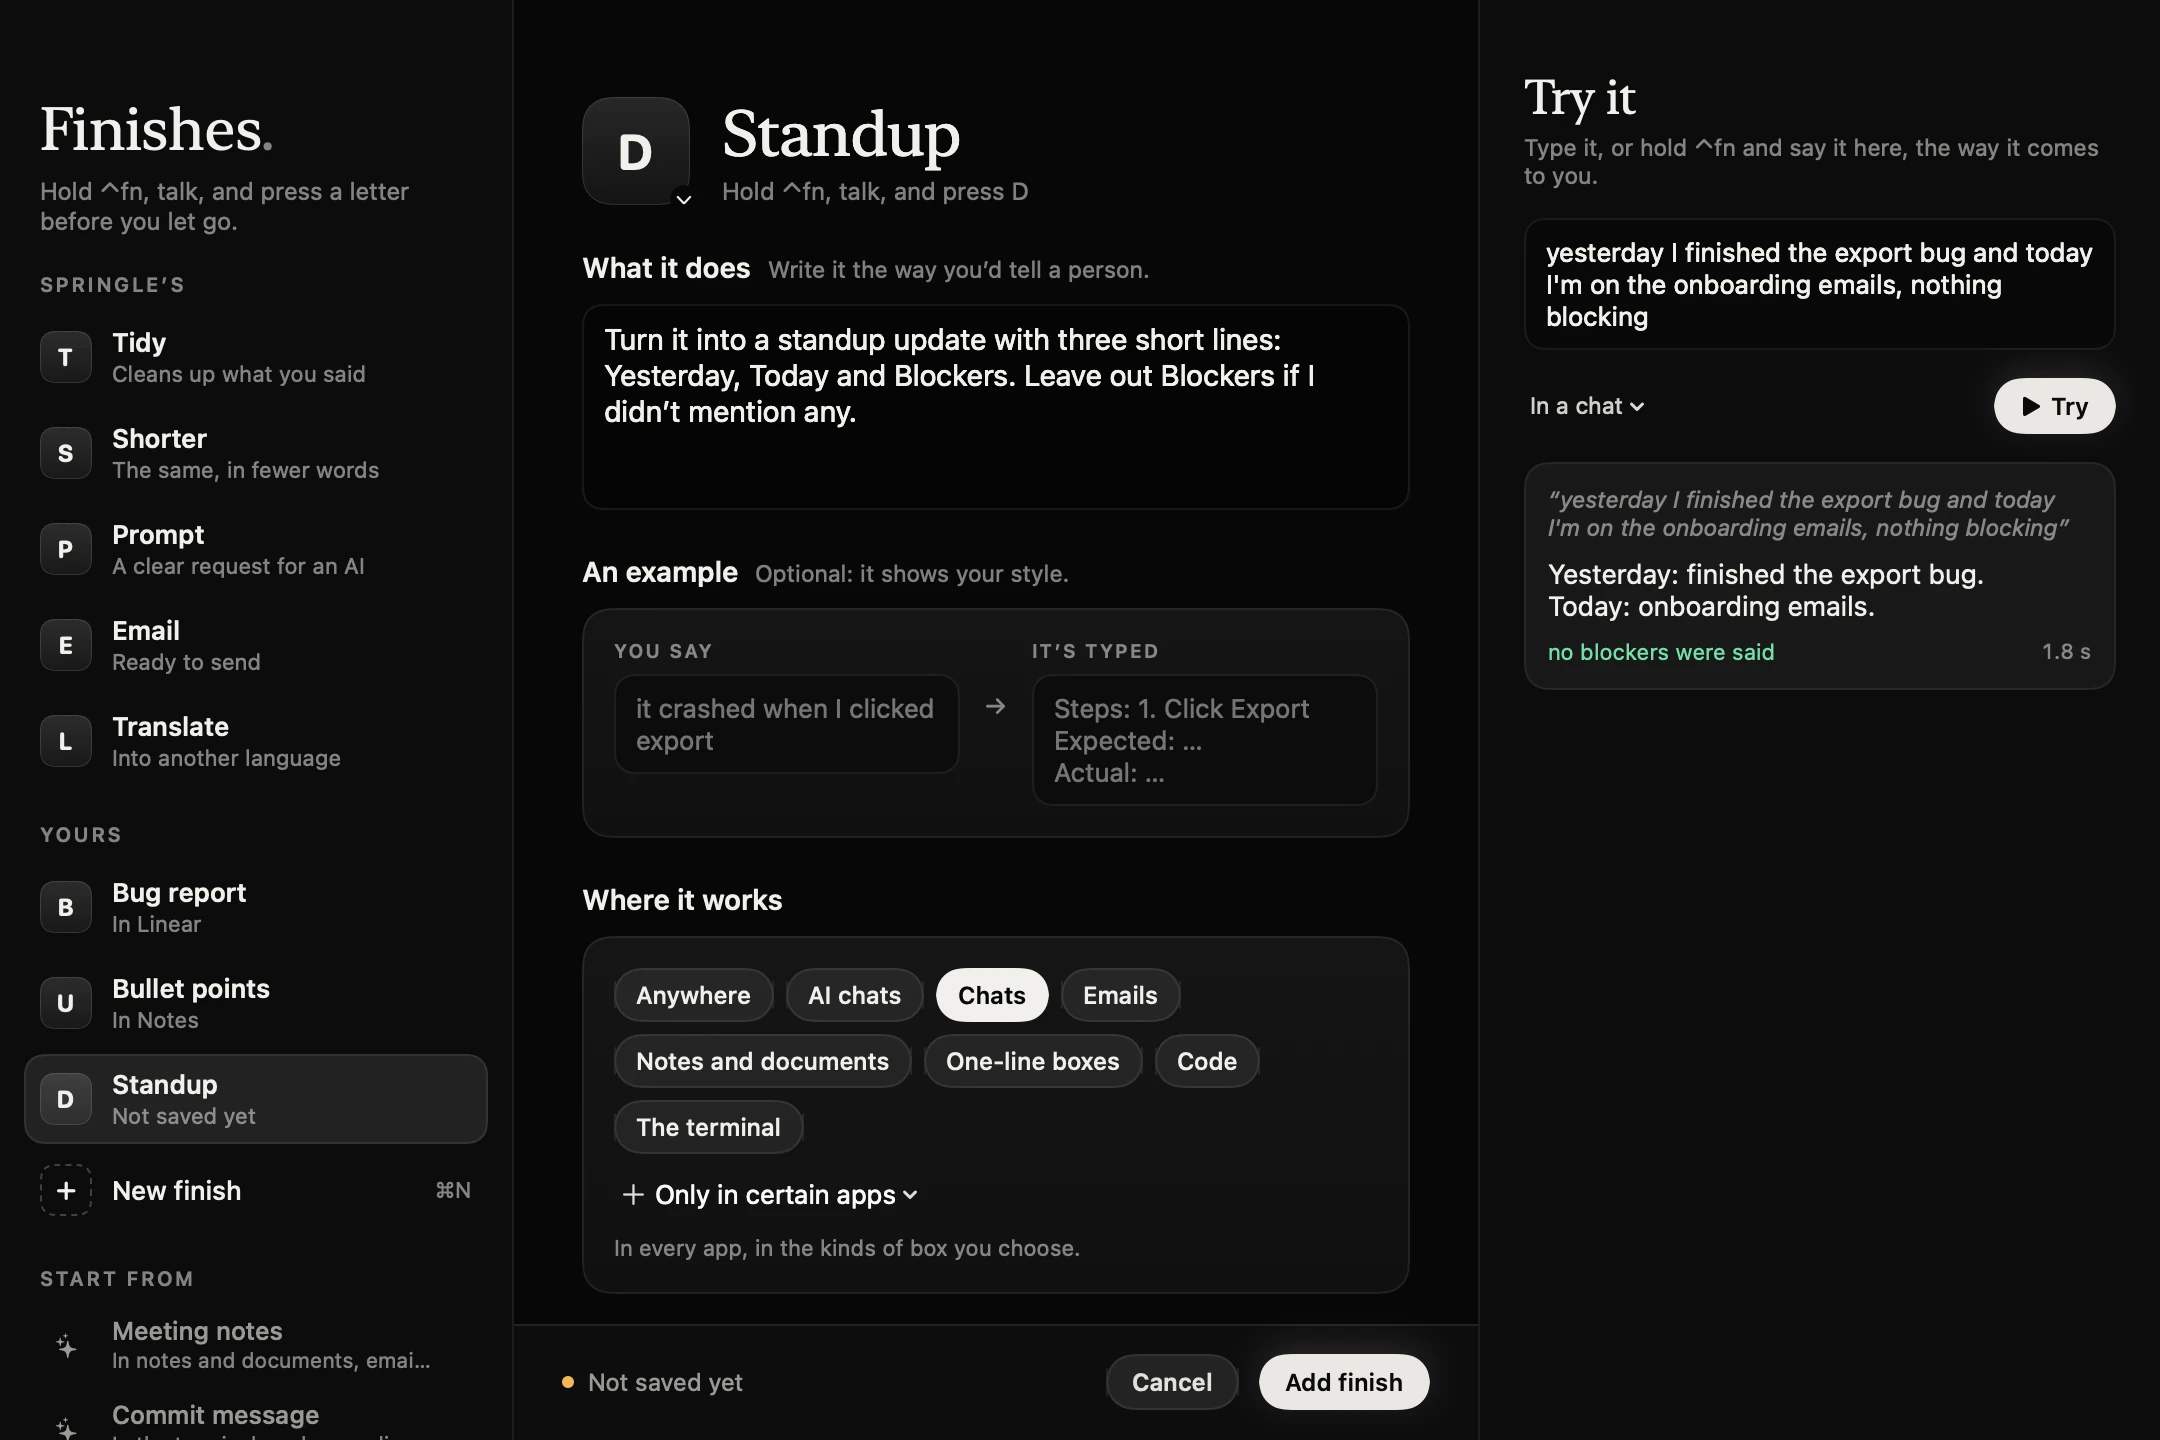The image size is (2160, 1440).
Task: Toggle the Notes and documents chip
Action: pos(762,1061)
